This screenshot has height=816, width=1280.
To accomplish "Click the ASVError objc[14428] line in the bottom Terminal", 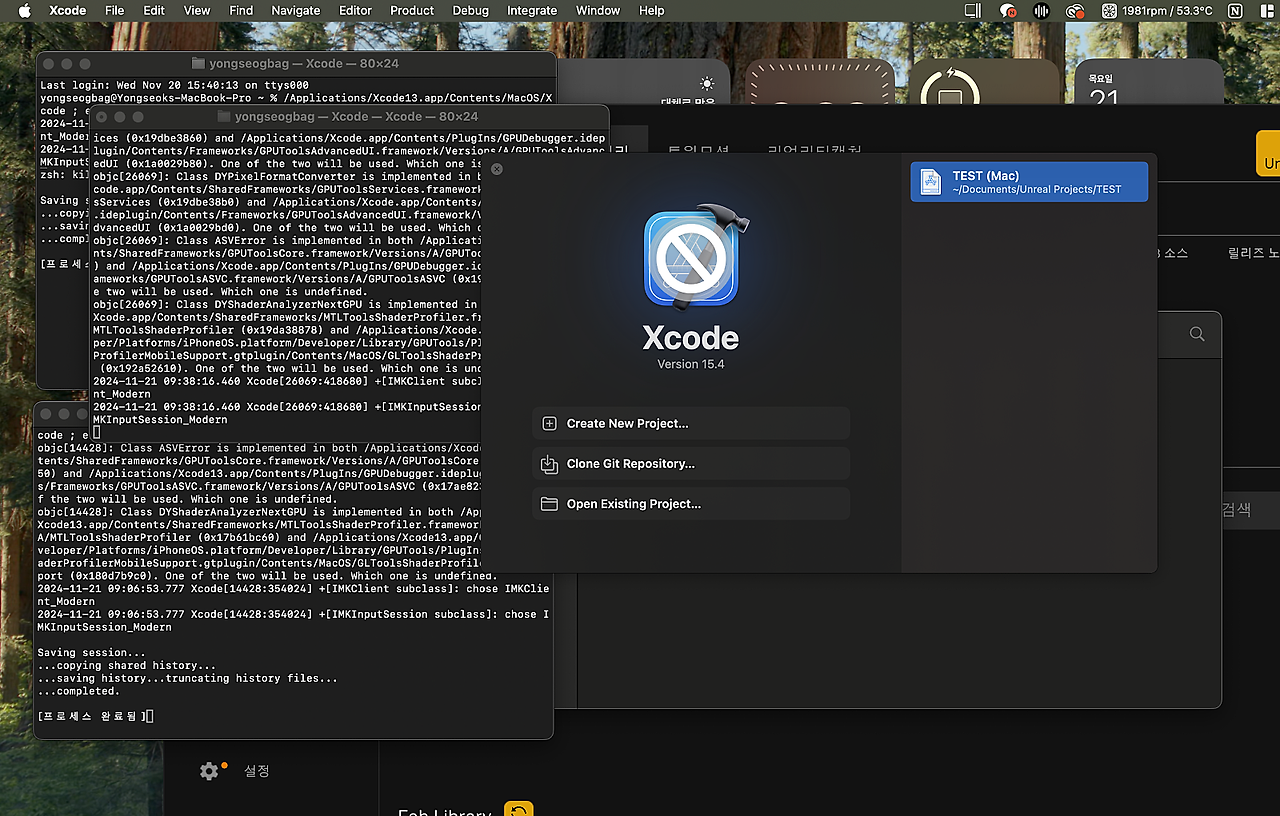I will 260,448.
